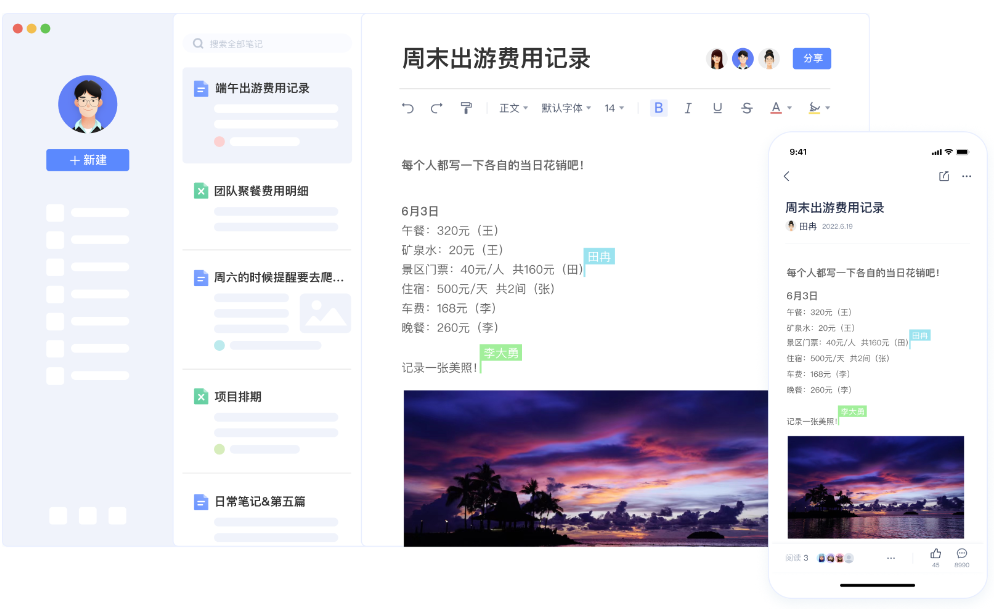Click the 李大勇 collaborator cursor tag in desktop note
This screenshot has width=994, height=609.
(501, 353)
